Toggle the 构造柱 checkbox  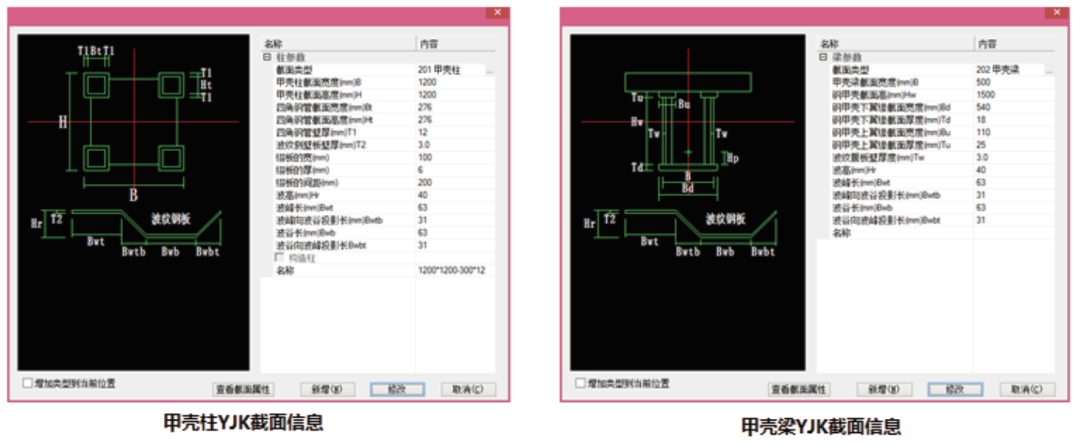[279, 258]
